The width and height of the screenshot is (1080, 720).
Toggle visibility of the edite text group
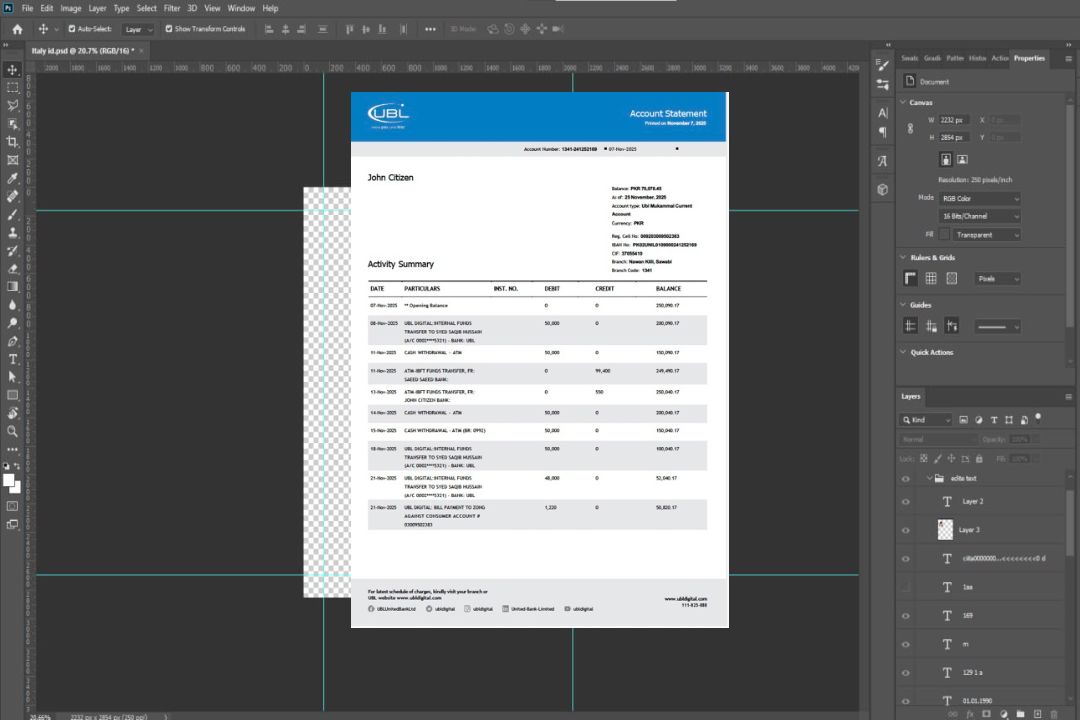[x=906, y=478]
